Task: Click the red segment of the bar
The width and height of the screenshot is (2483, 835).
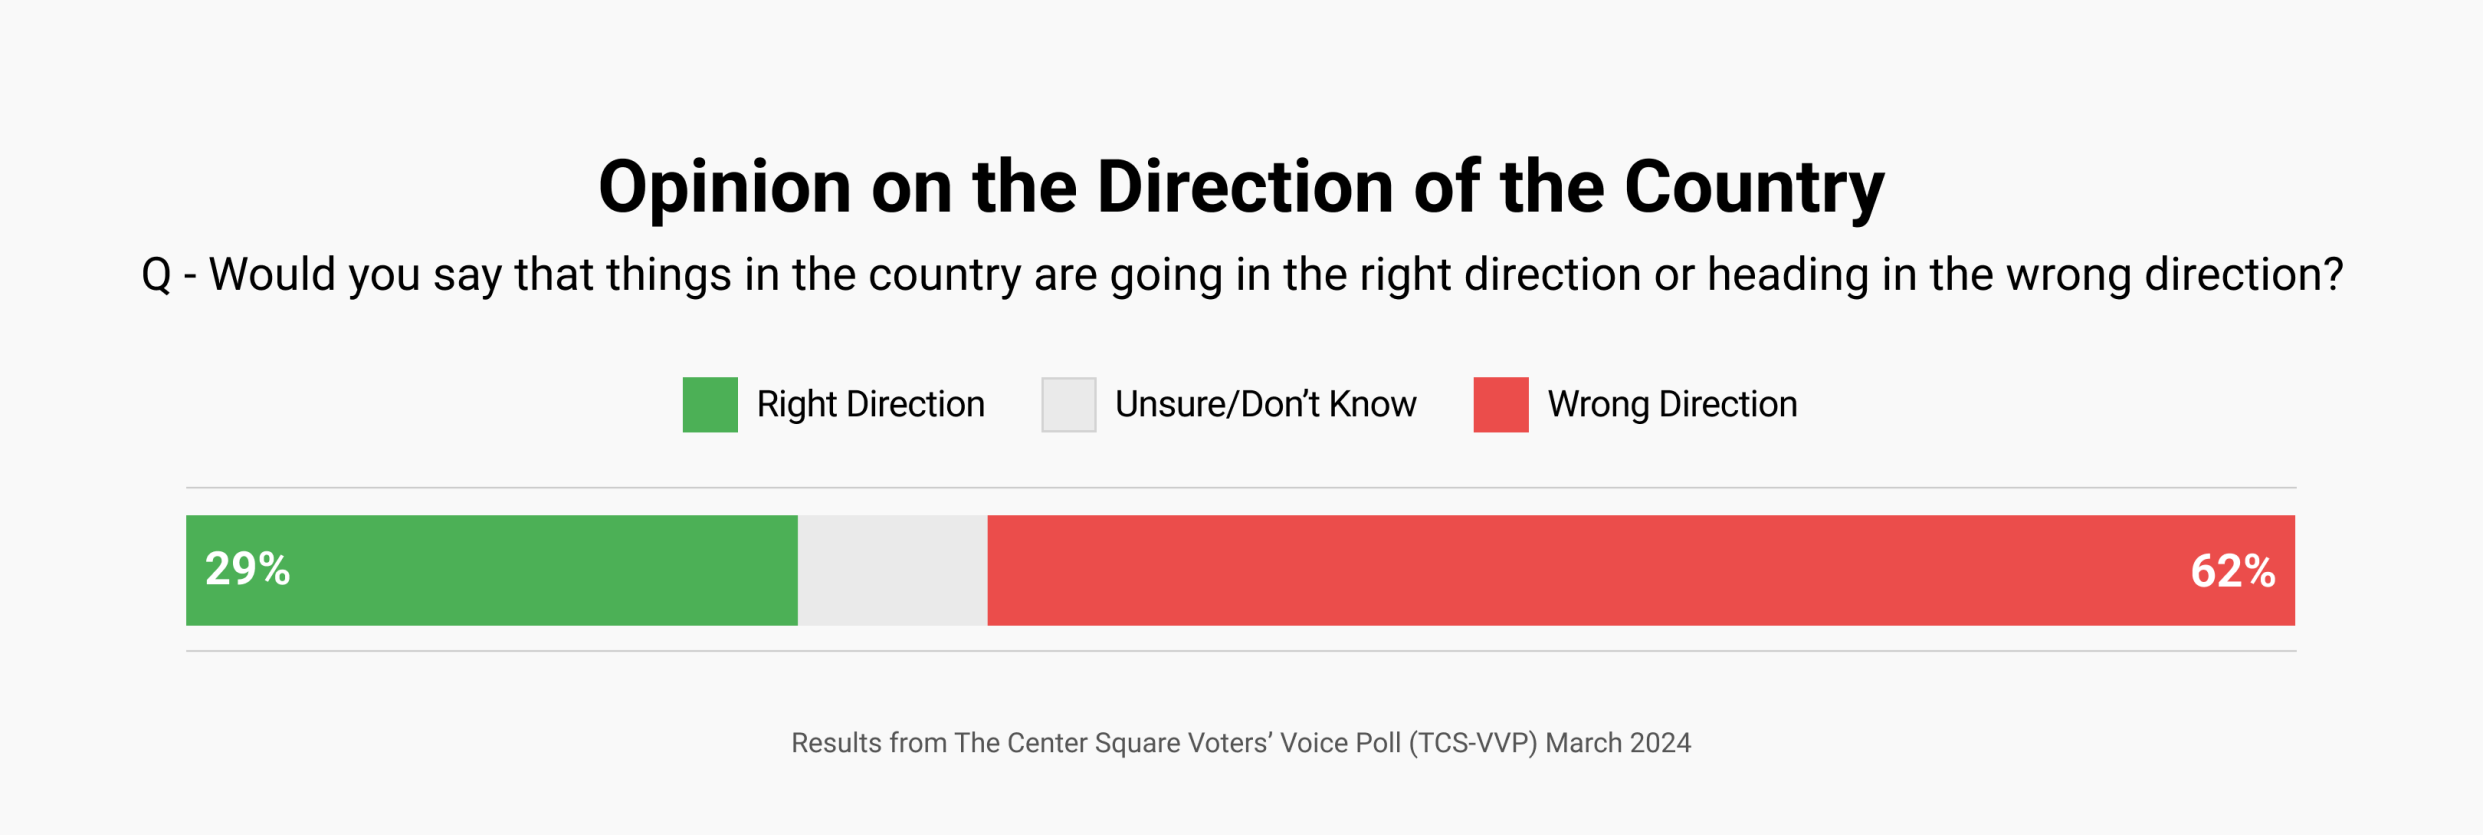Action: coord(1600,571)
